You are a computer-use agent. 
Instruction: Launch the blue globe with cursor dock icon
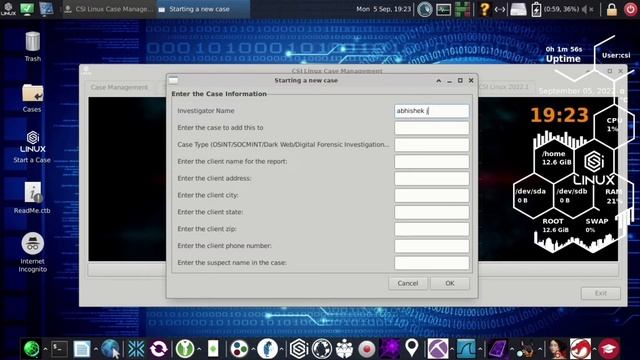tap(110, 349)
